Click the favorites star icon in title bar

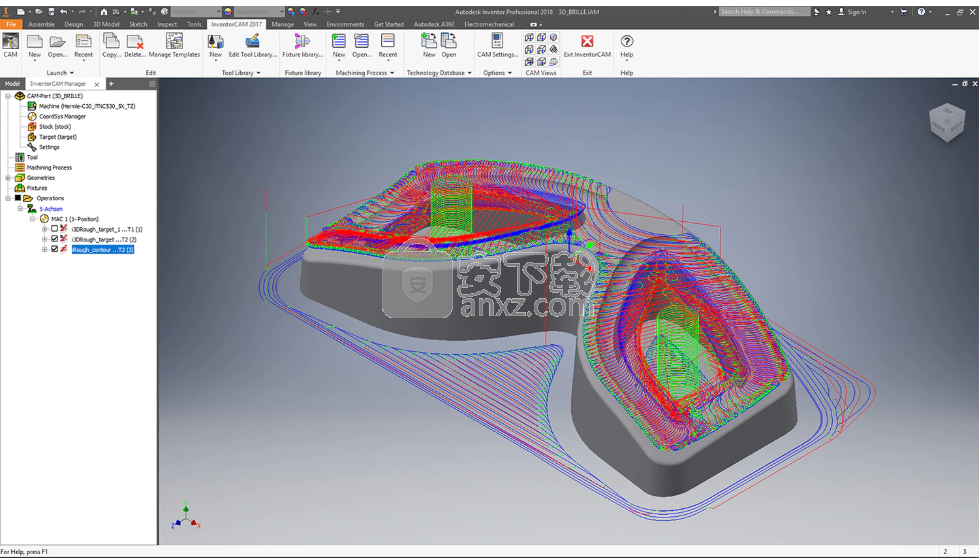(x=829, y=11)
